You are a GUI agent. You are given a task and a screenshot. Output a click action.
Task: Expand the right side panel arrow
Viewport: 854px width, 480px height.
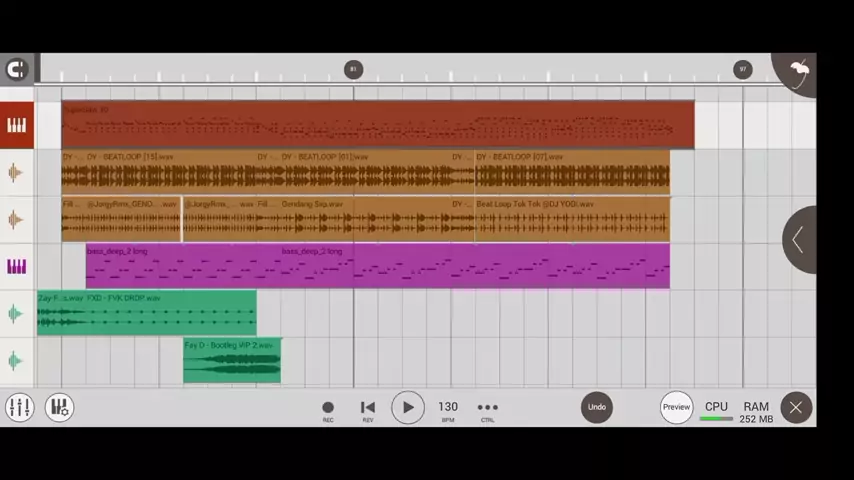coord(798,239)
